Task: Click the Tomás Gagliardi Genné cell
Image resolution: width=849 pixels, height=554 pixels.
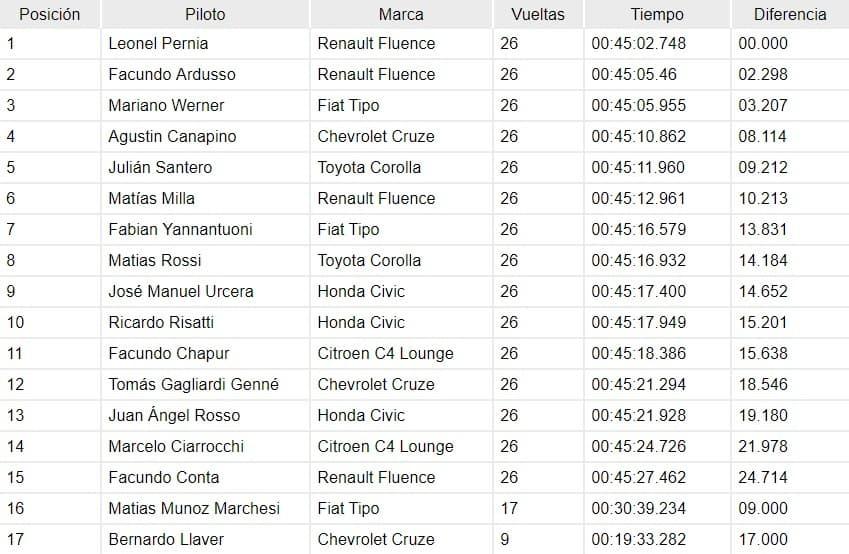Action: (205, 384)
